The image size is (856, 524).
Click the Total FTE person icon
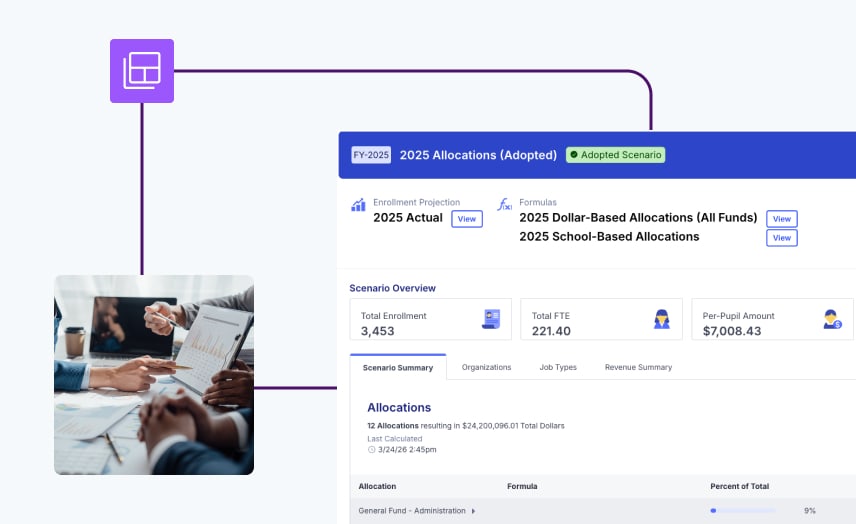(x=662, y=319)
